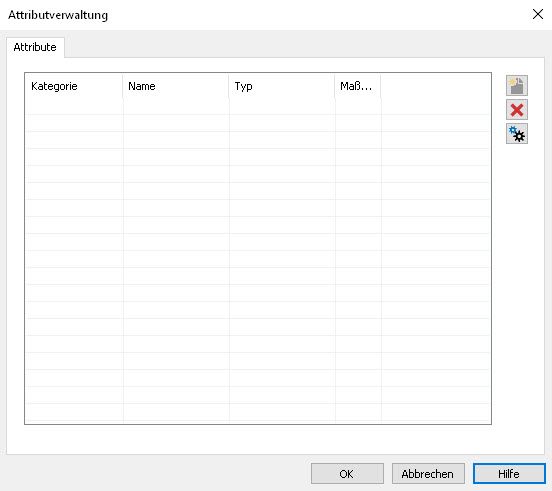552x491 pixels.
Task: Click the empty header area after the Maß... column
Action: 436,86
